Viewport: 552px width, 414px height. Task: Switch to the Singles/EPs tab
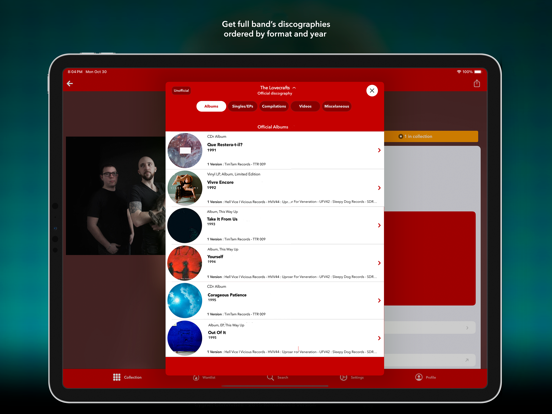click(x=243, y=106)
